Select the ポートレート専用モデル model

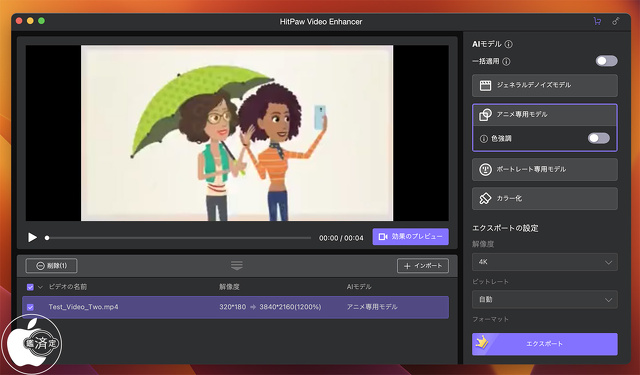point(544,169)
